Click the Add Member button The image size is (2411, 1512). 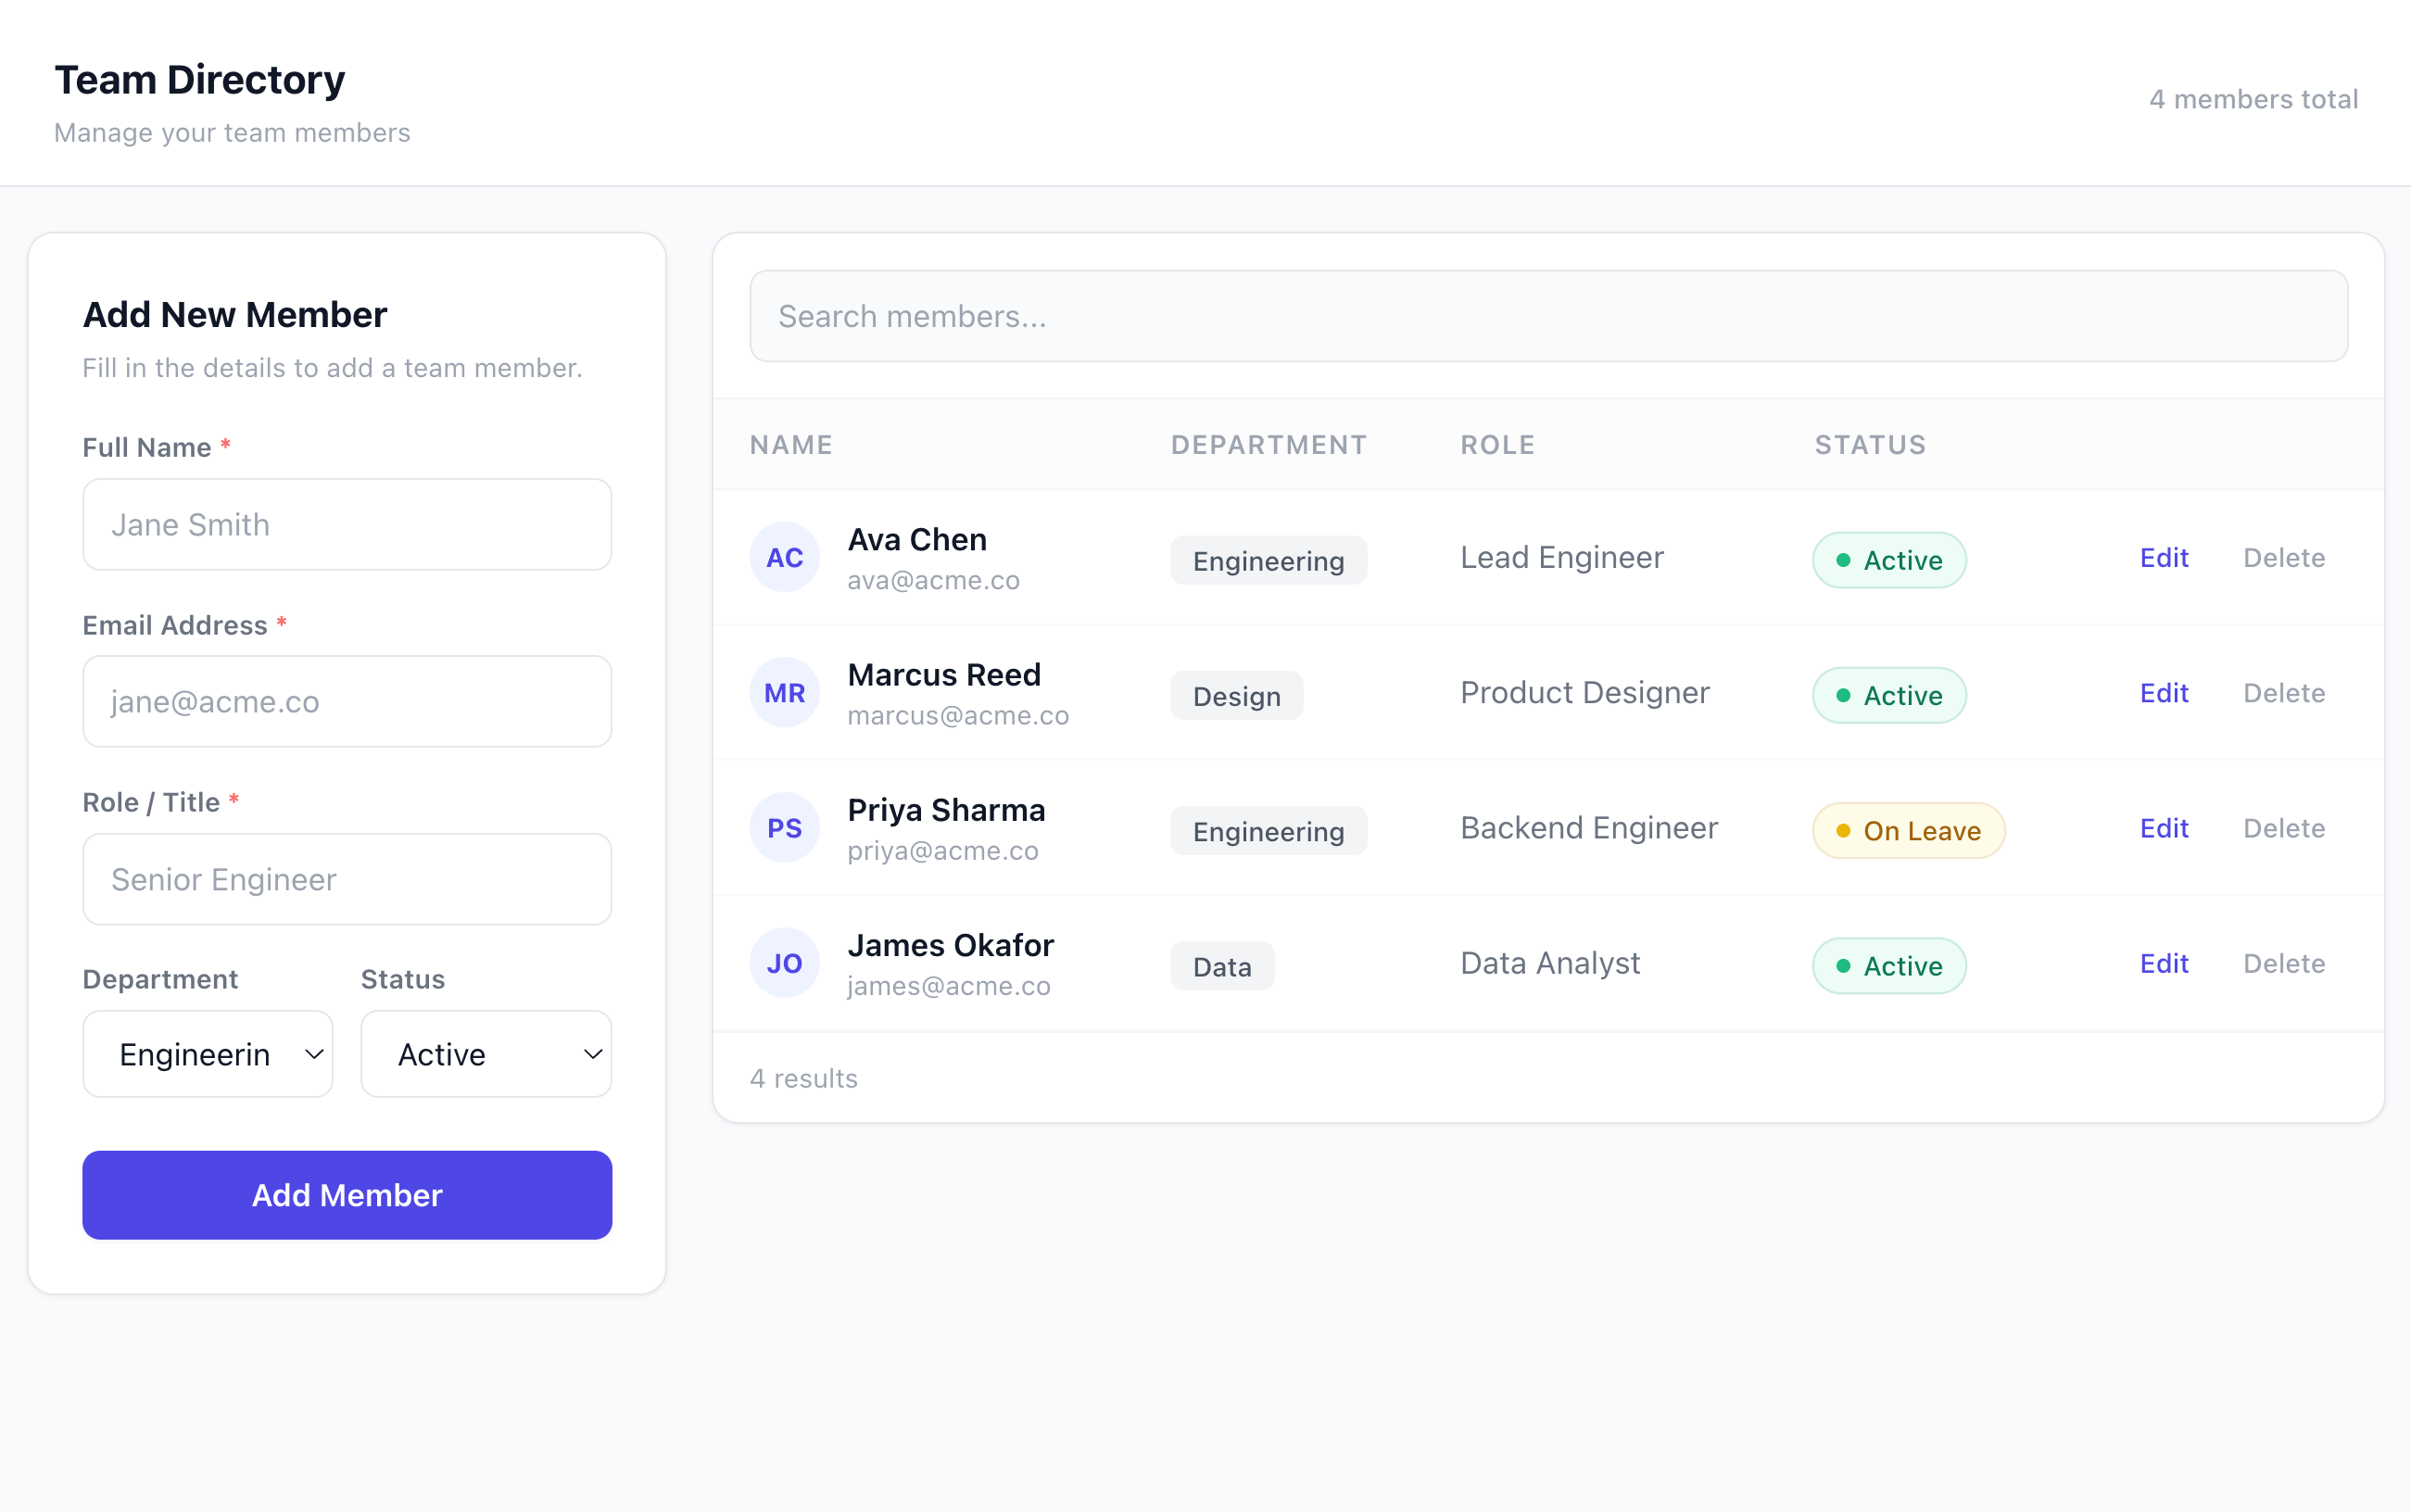[346, 1194]
